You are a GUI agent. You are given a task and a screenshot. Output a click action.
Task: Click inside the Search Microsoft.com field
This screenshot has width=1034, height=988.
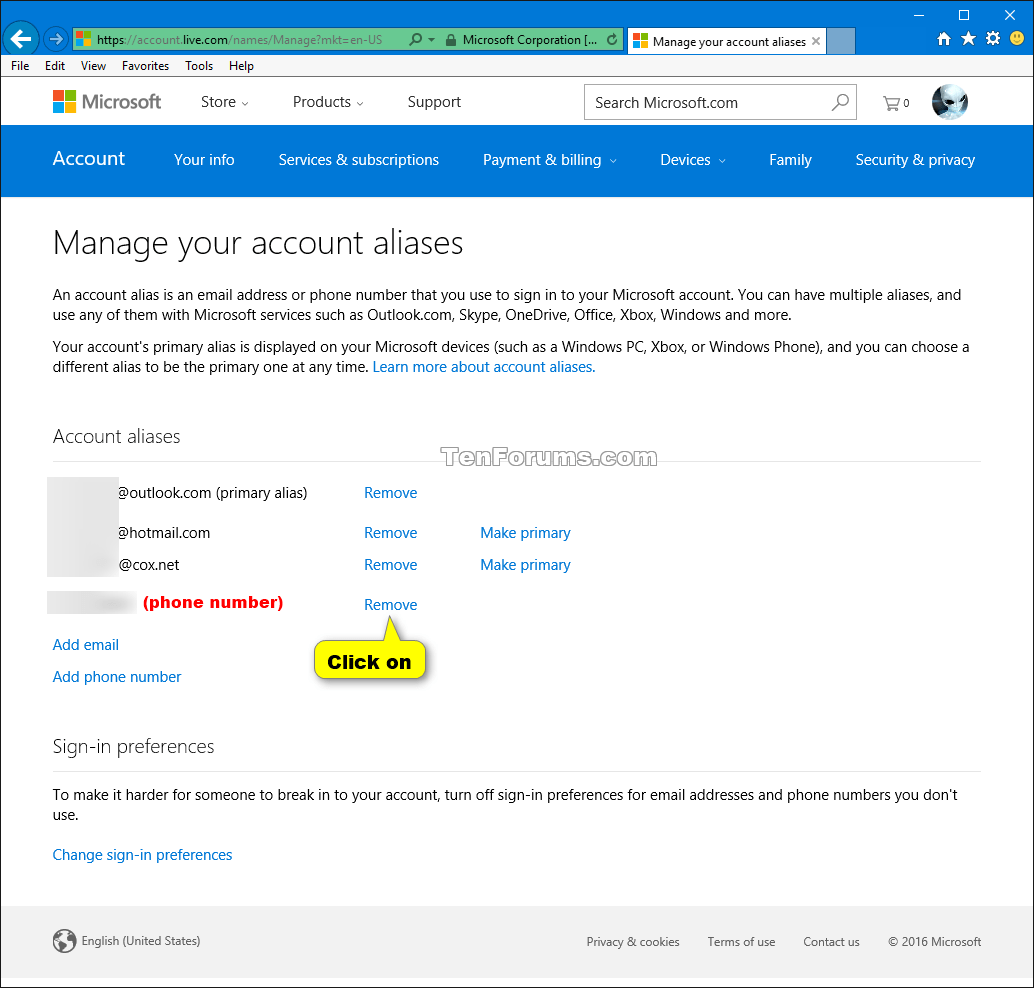(700, 101)
